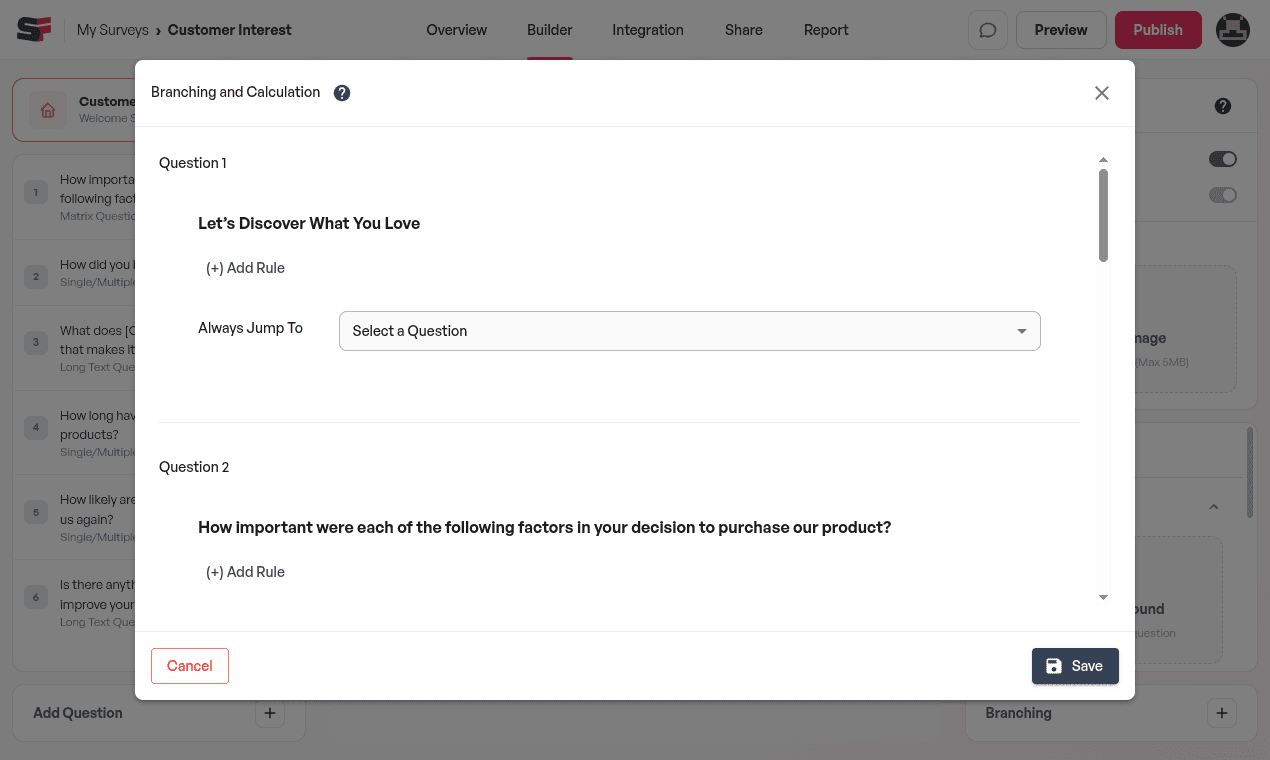The width and height of the screenshot is (1270, 760).
Task: Go to My Surveys breadcrumb
Action: click(112, 30)
